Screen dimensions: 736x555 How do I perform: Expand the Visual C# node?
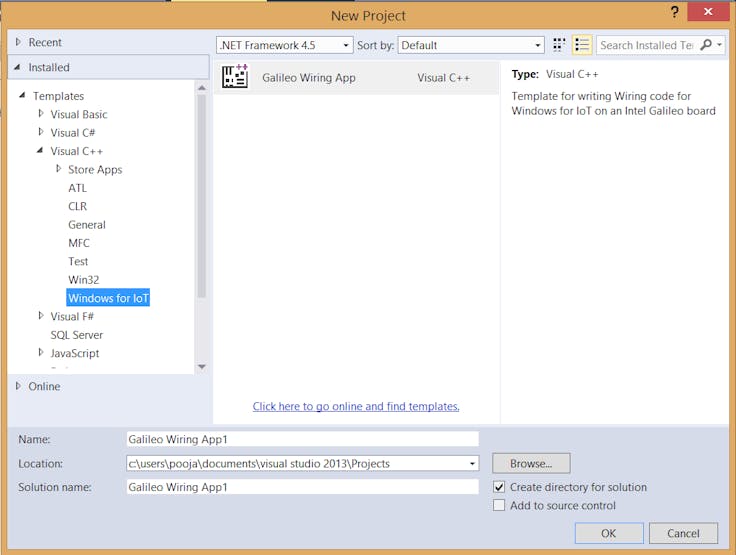coord(41,132)
